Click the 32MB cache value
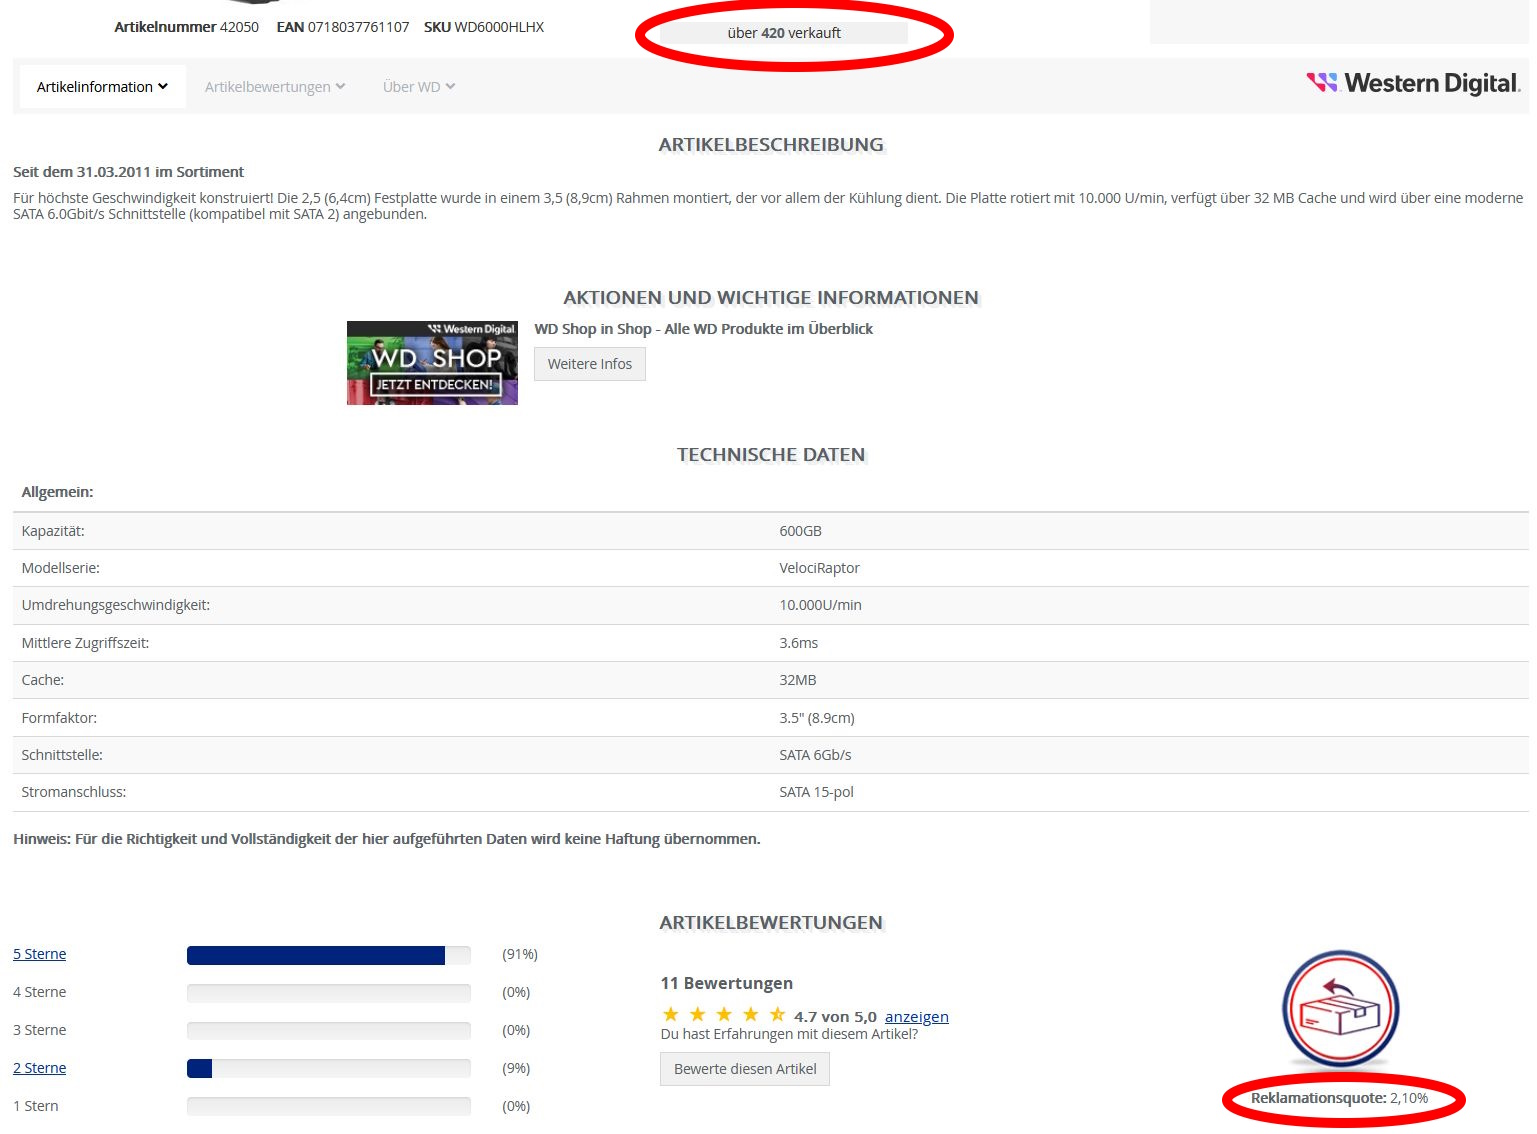This screenshot has height=1134, width=1537. (798, 680)
